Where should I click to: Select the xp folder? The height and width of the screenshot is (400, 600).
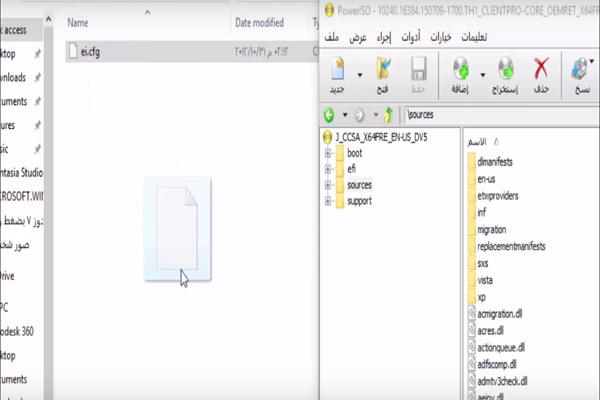481,297
